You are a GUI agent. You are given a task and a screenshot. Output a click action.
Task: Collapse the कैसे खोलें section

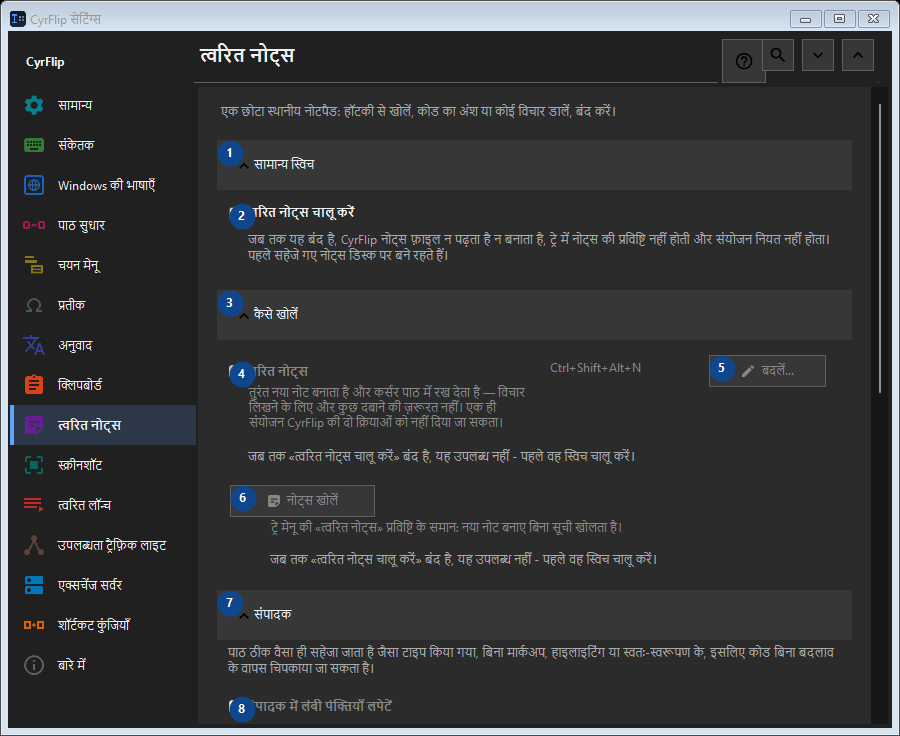click(x=534, y=315)
